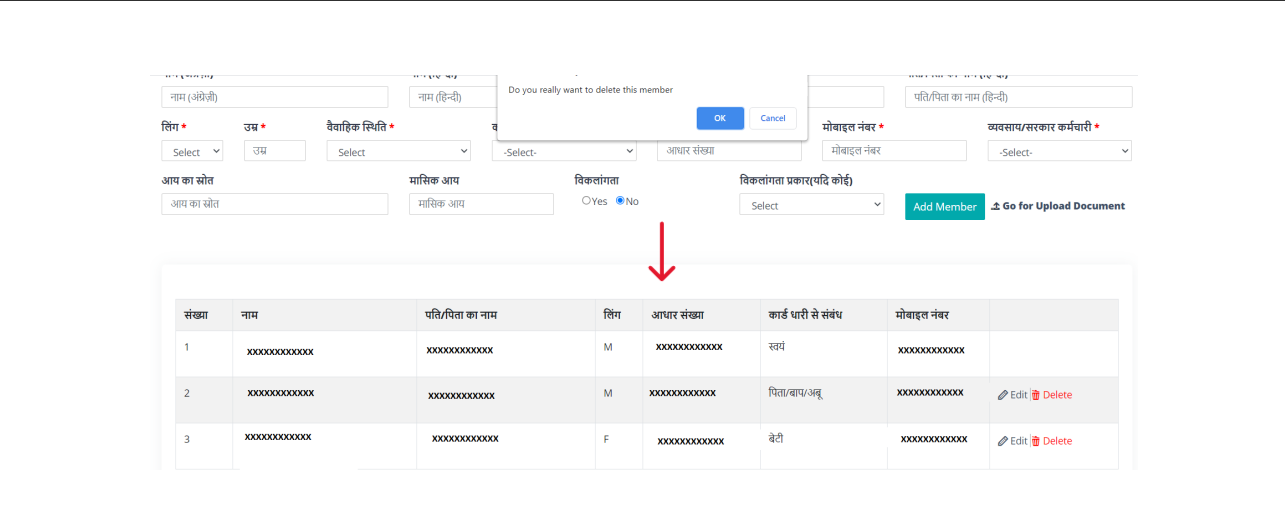Open the विकलांगता प्रकार dropdown
This screenshot has height=532, width=1285.
[x=811, y=205]
